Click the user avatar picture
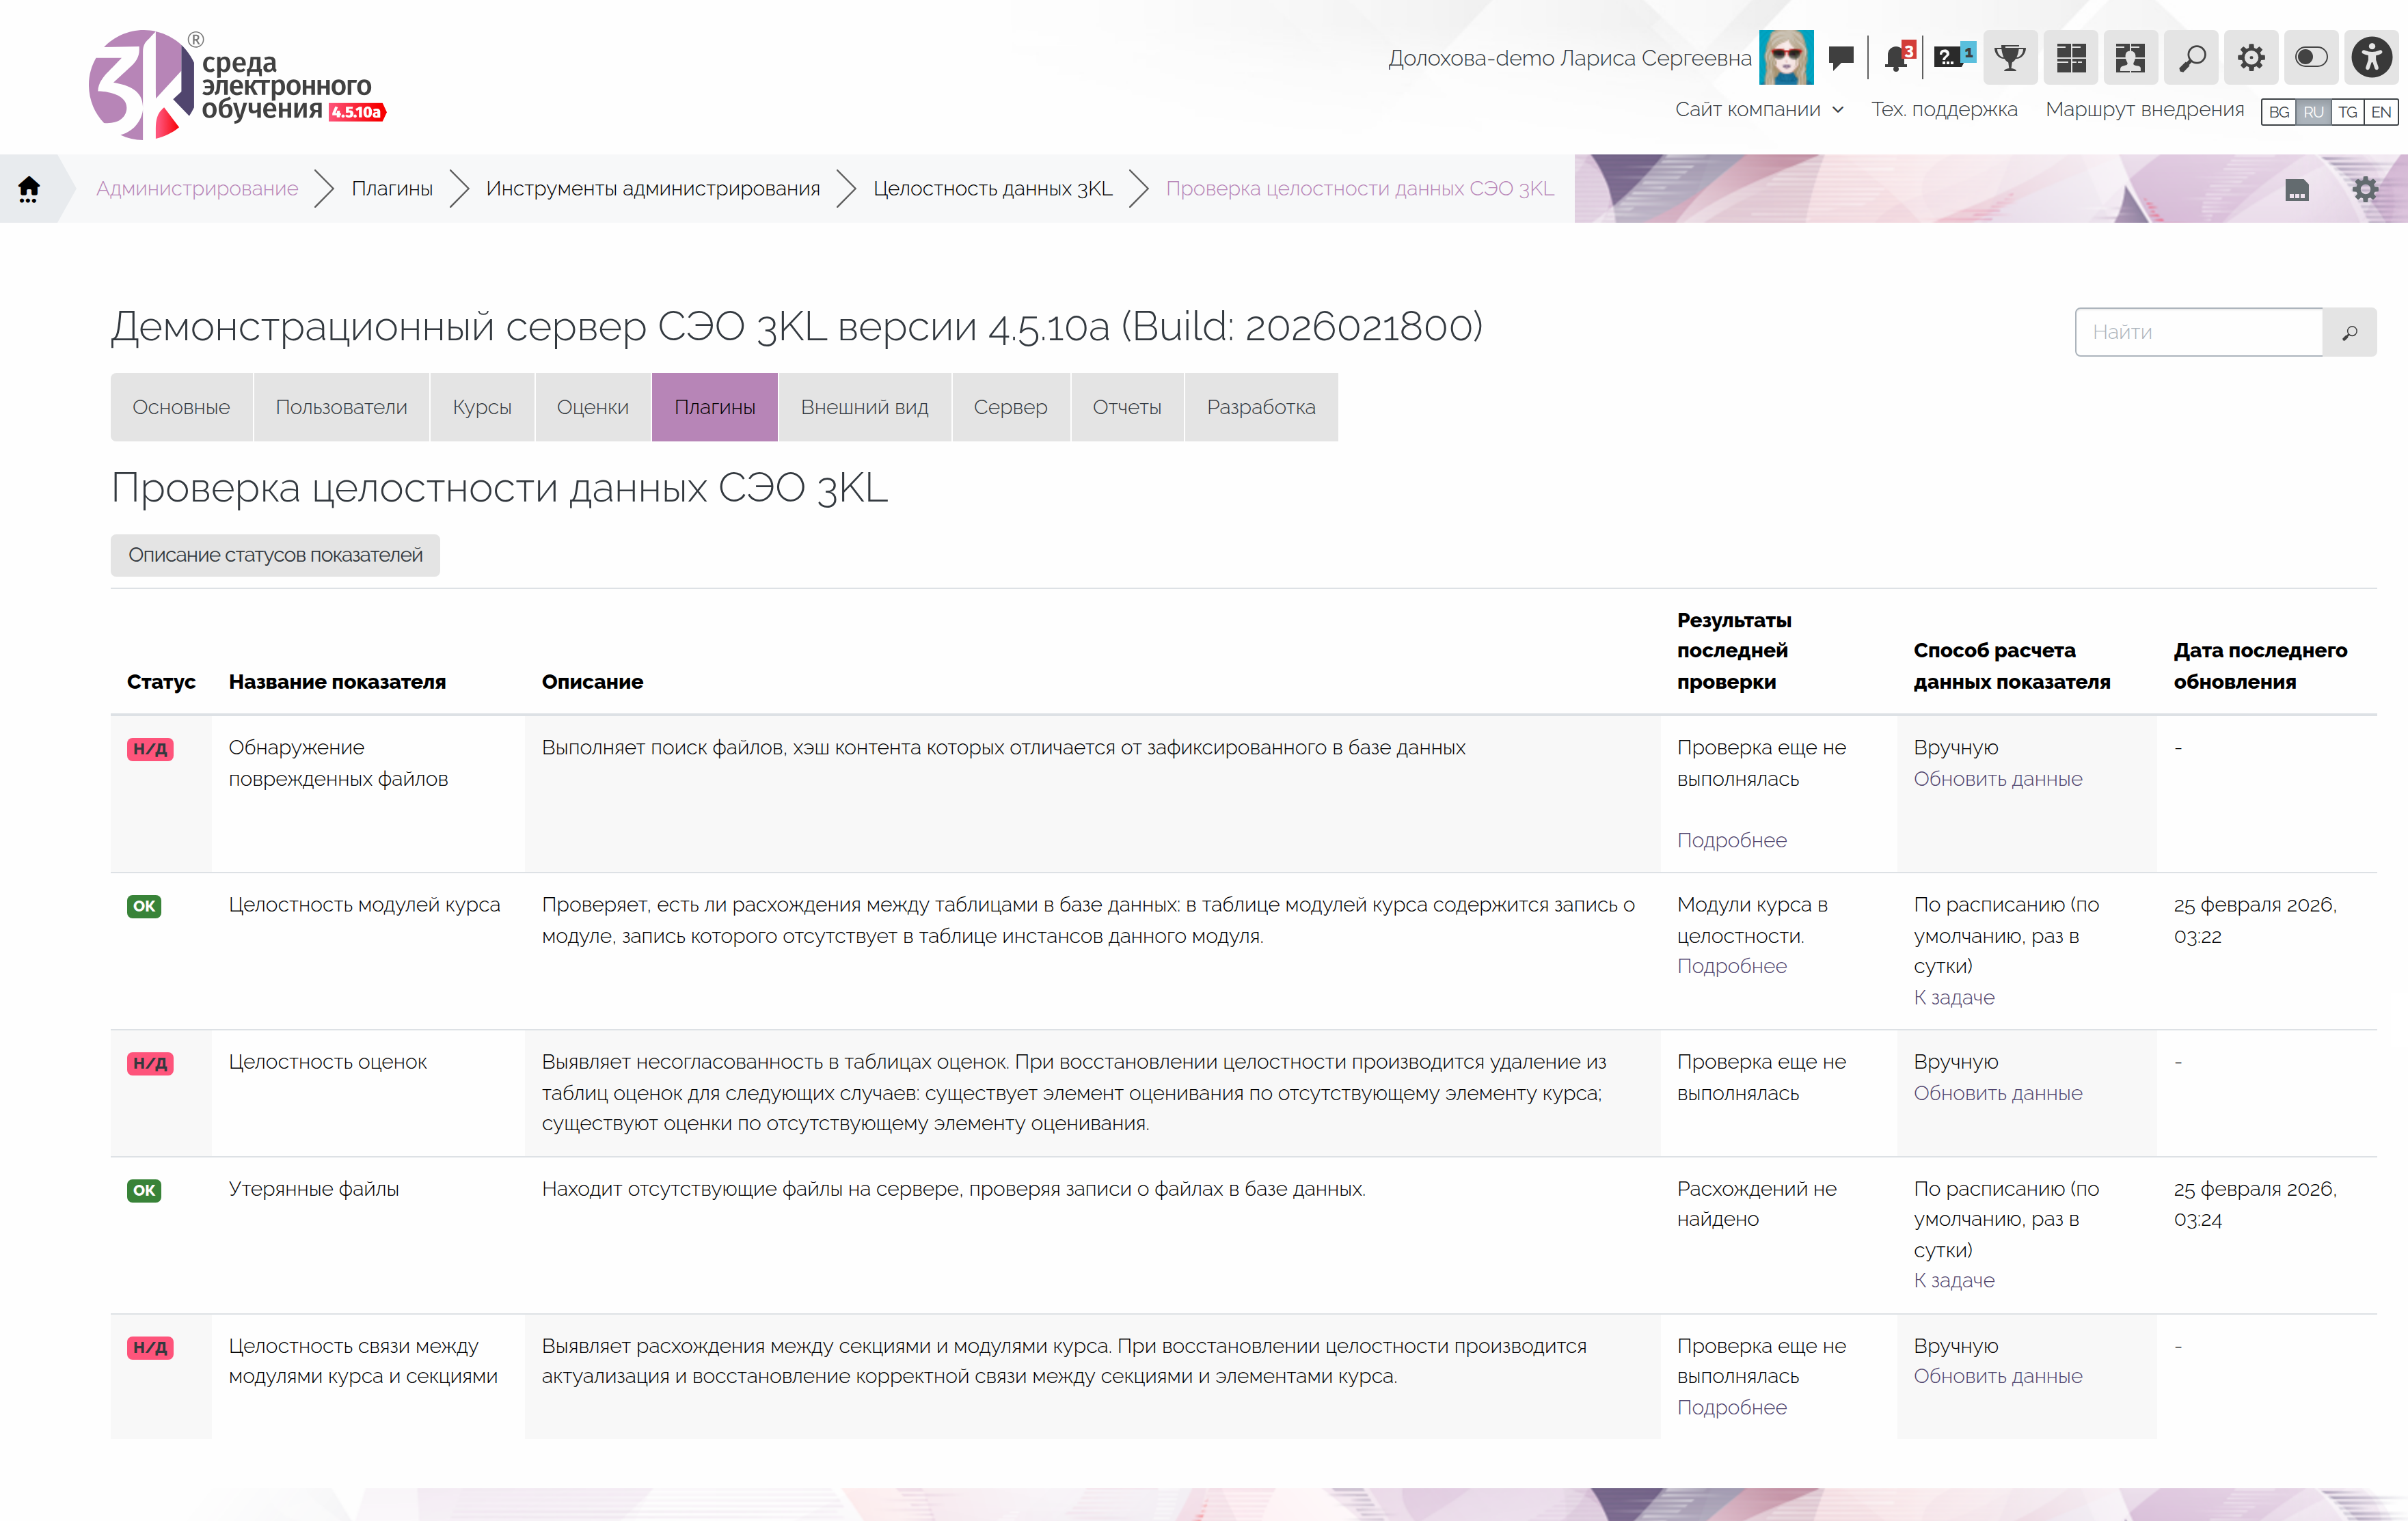 click(x=1786, y=57)
